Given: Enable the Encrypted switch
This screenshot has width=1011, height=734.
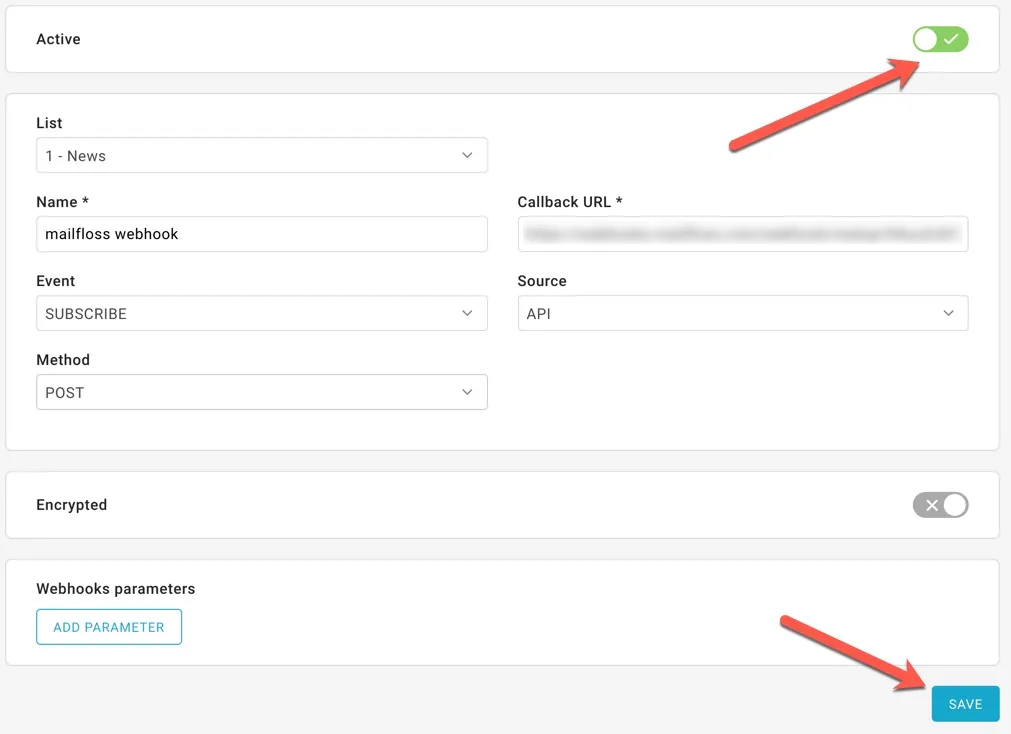Looking at the screenshot, I should [940, 505].
